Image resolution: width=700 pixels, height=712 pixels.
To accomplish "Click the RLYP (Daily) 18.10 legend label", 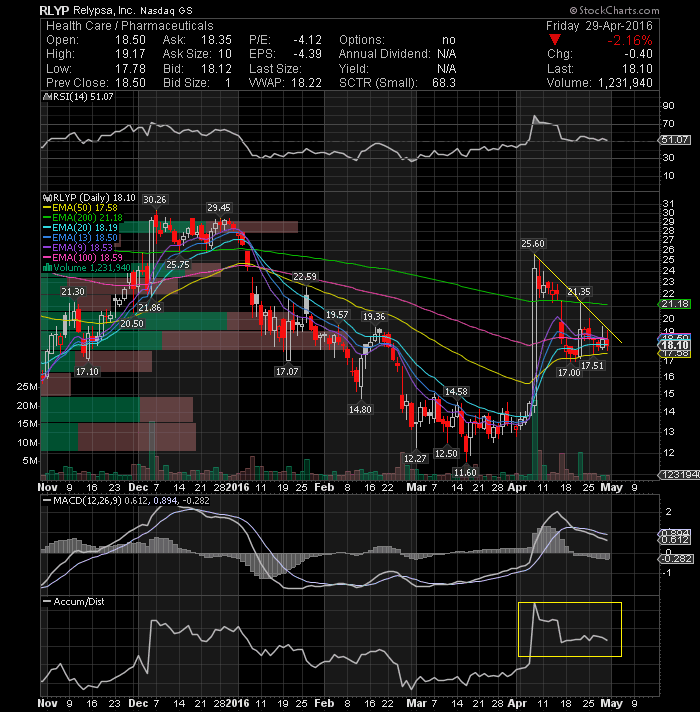I will pos(94,198).
